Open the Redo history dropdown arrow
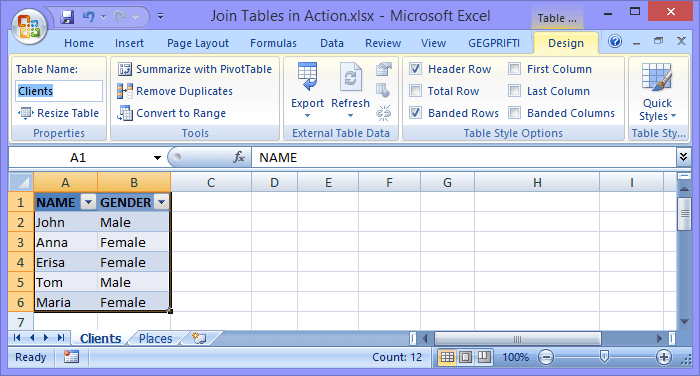 pos(135,17)
